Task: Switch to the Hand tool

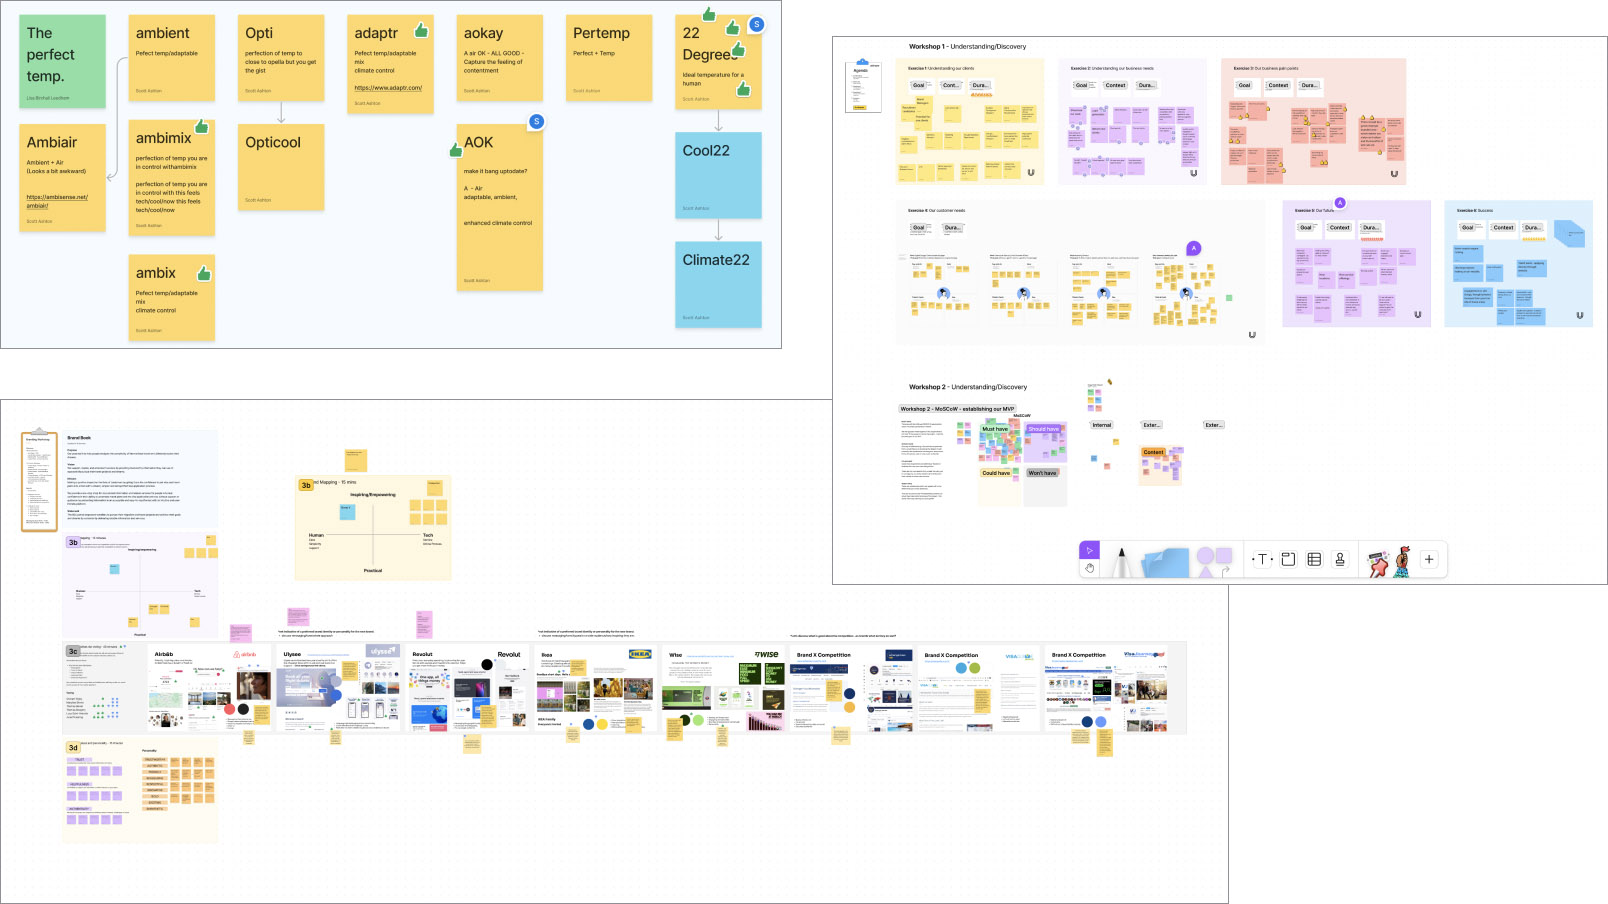Action: coord(1089,568)
